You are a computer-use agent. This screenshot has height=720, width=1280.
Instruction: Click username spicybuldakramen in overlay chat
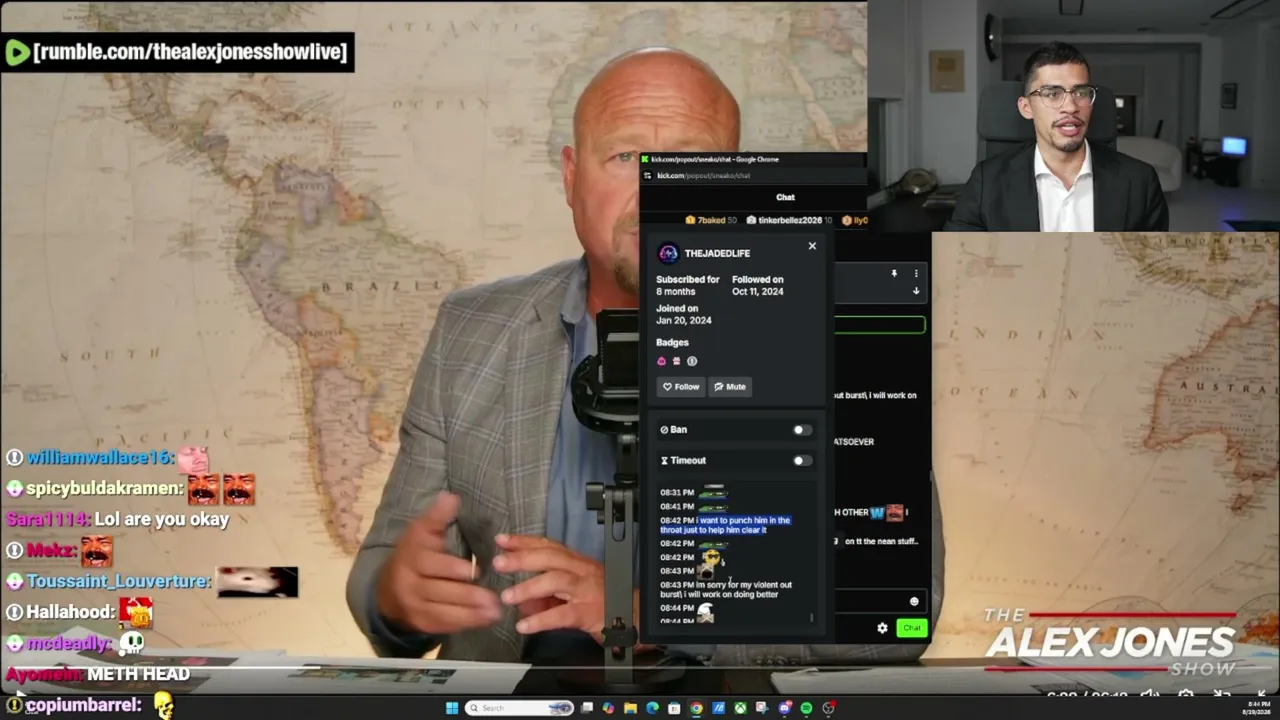click(x=105, y=489)
